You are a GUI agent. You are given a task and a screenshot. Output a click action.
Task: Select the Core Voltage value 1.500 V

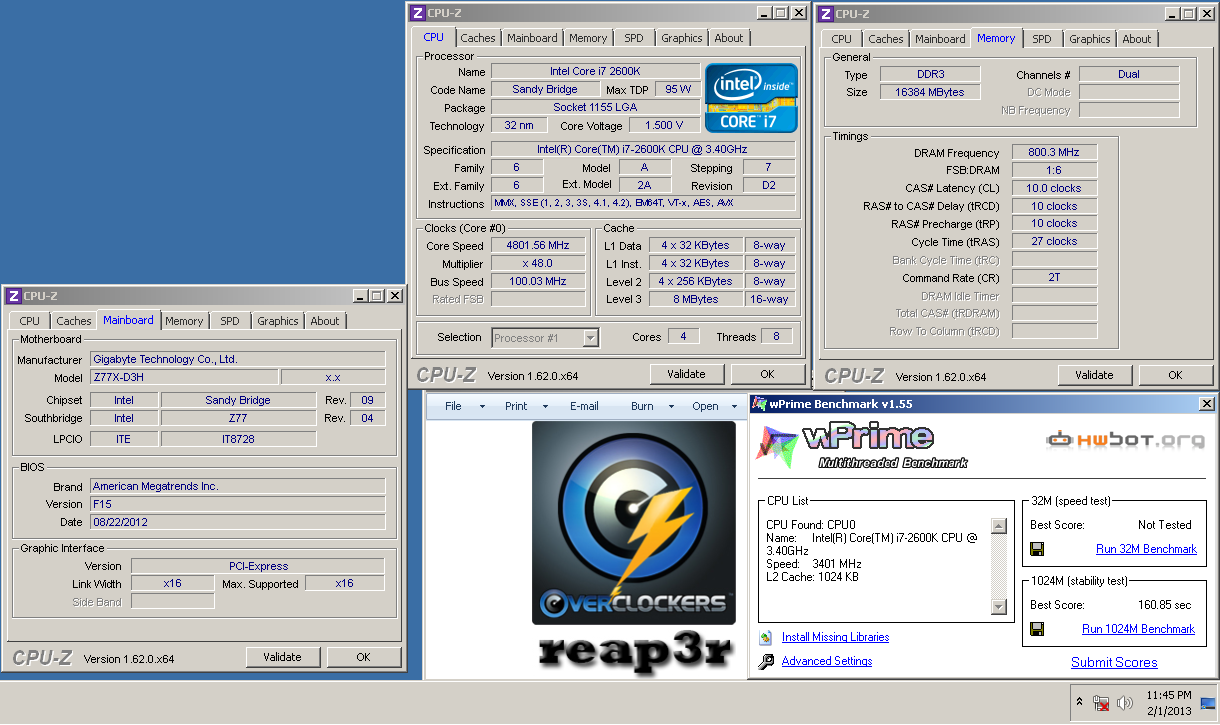point(663,125)
